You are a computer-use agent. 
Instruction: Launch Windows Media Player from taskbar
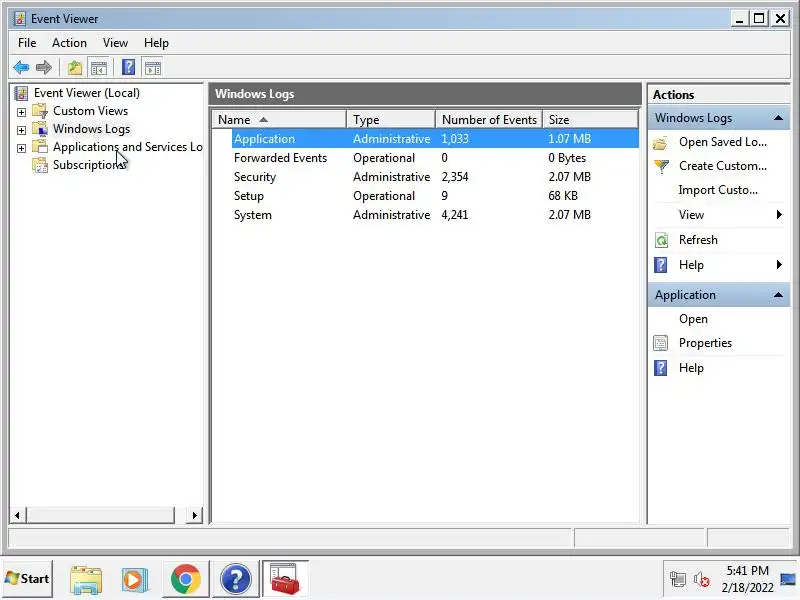134,579
